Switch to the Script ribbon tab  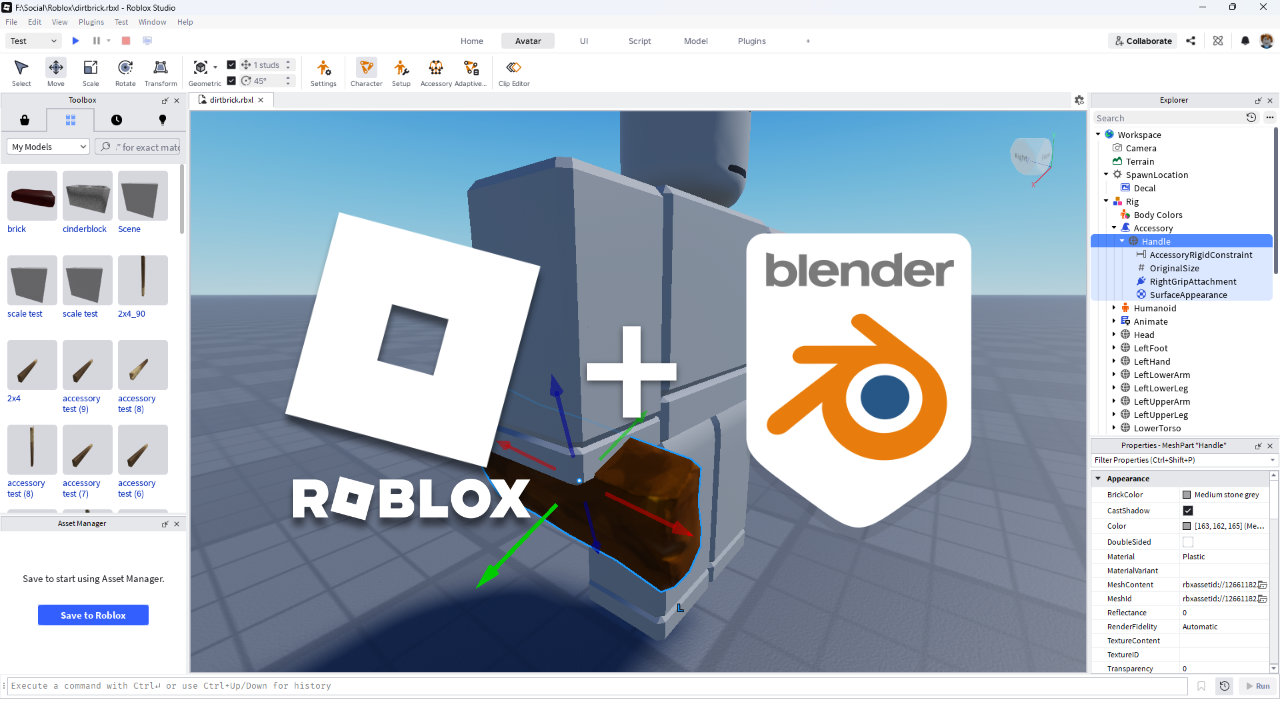point(640,41)
